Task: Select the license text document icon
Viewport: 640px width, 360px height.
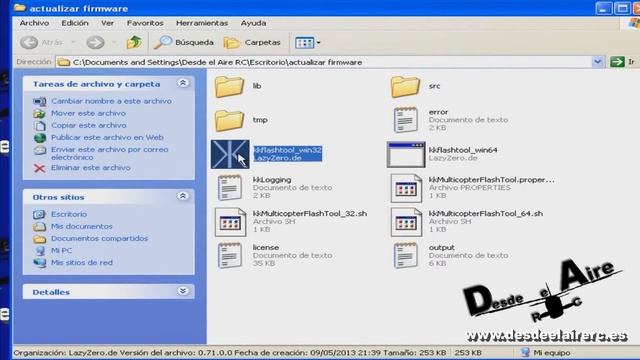Action: [x=230, y=256]
